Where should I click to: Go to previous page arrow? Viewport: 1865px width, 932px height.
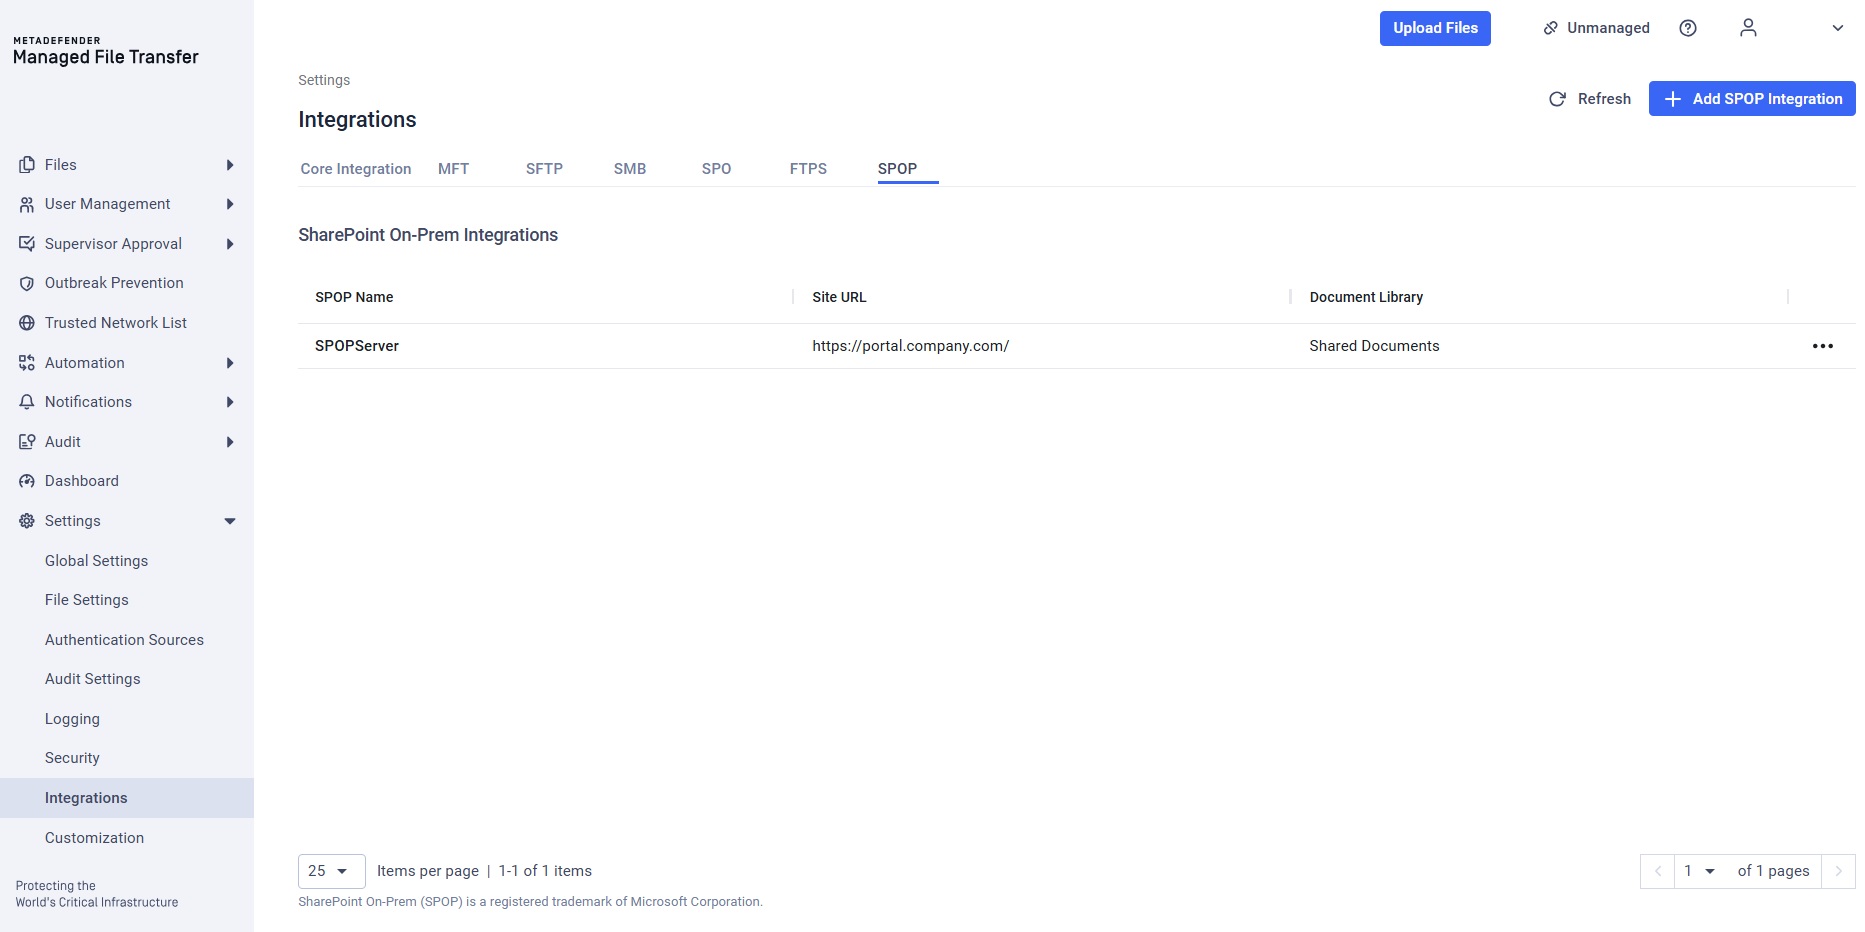click(x=1657, y=871)
